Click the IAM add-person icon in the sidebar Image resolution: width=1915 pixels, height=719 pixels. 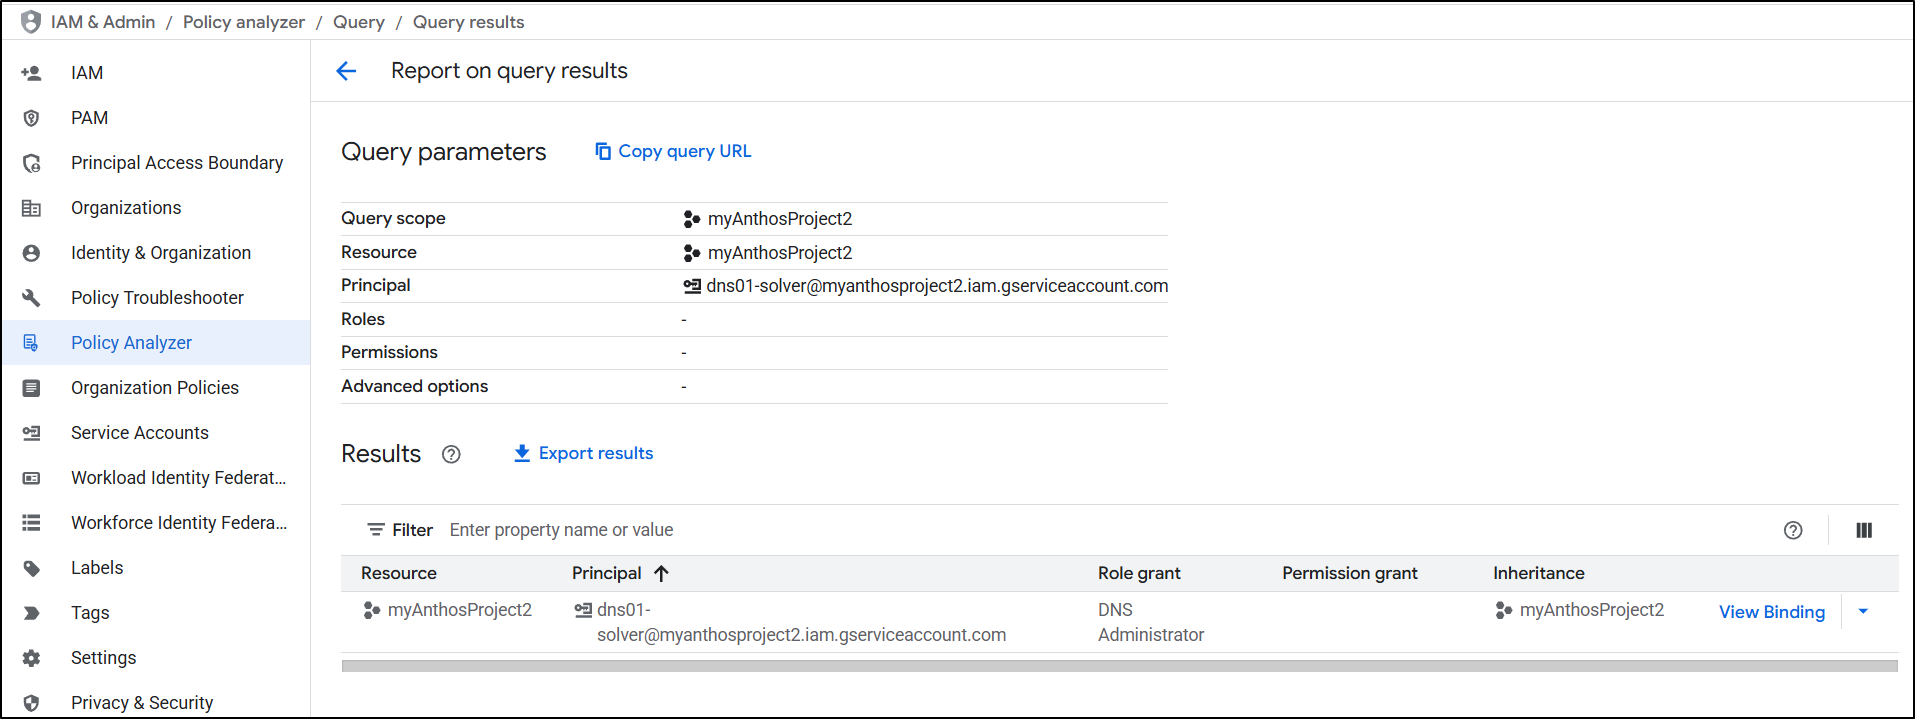pyautogui.click(x=32, y=73)
